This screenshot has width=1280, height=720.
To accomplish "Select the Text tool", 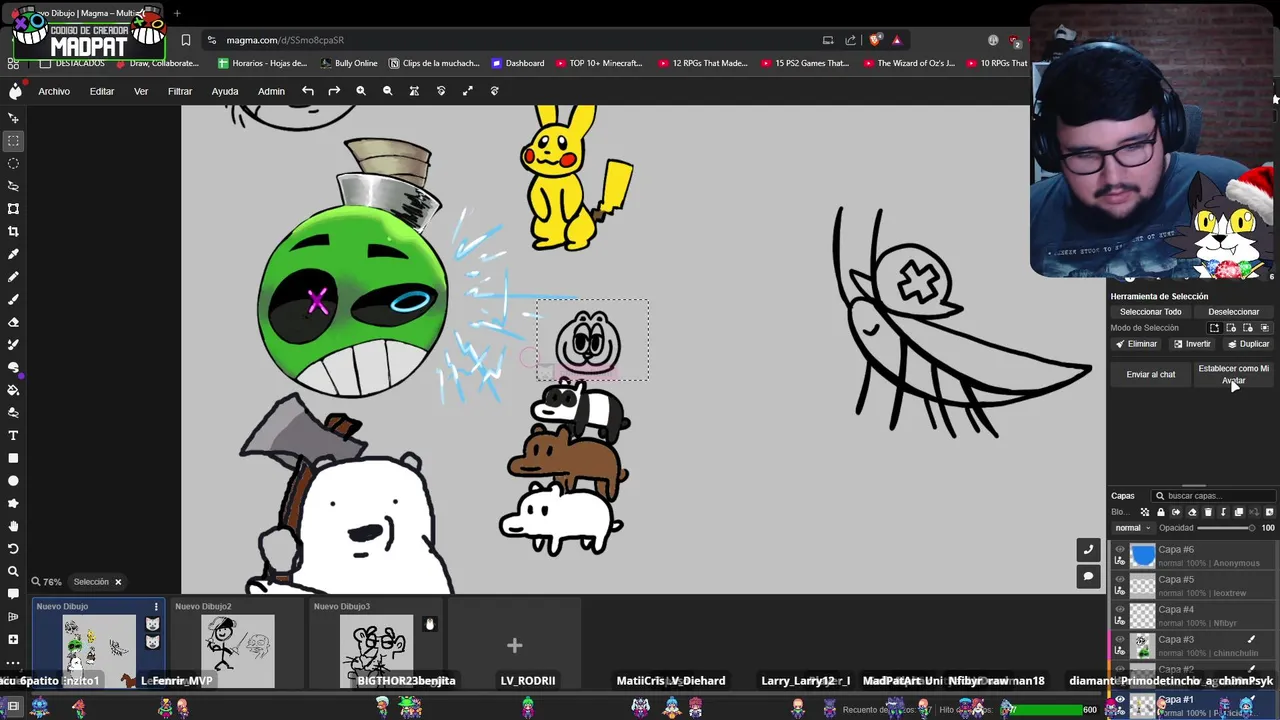I will (14, 435).
